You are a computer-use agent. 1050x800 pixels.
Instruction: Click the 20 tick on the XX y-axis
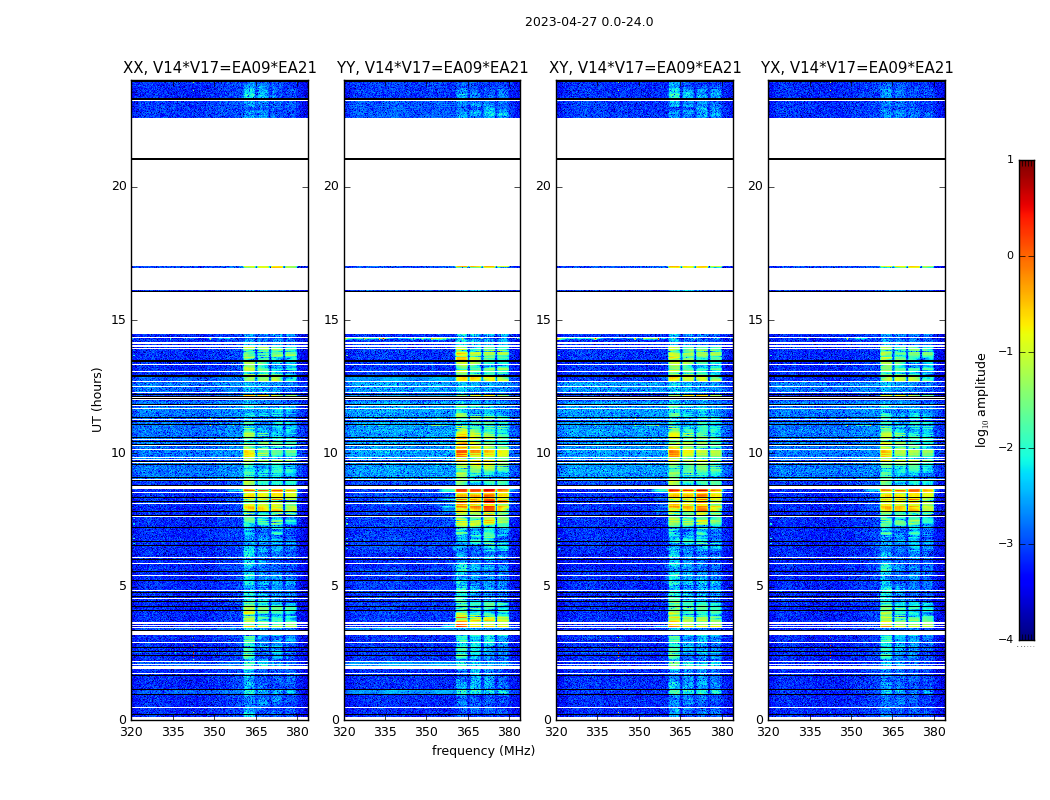(x=119, y=186)
